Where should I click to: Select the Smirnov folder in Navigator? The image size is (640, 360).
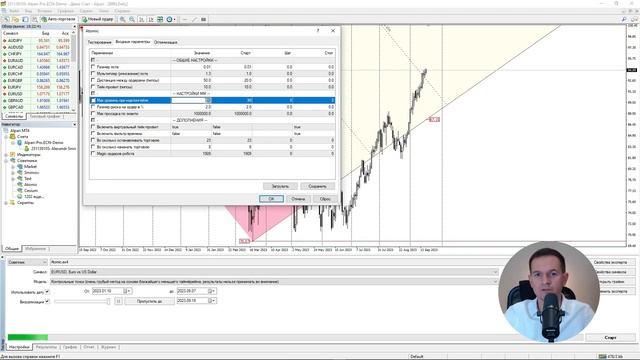pos(31,173)
